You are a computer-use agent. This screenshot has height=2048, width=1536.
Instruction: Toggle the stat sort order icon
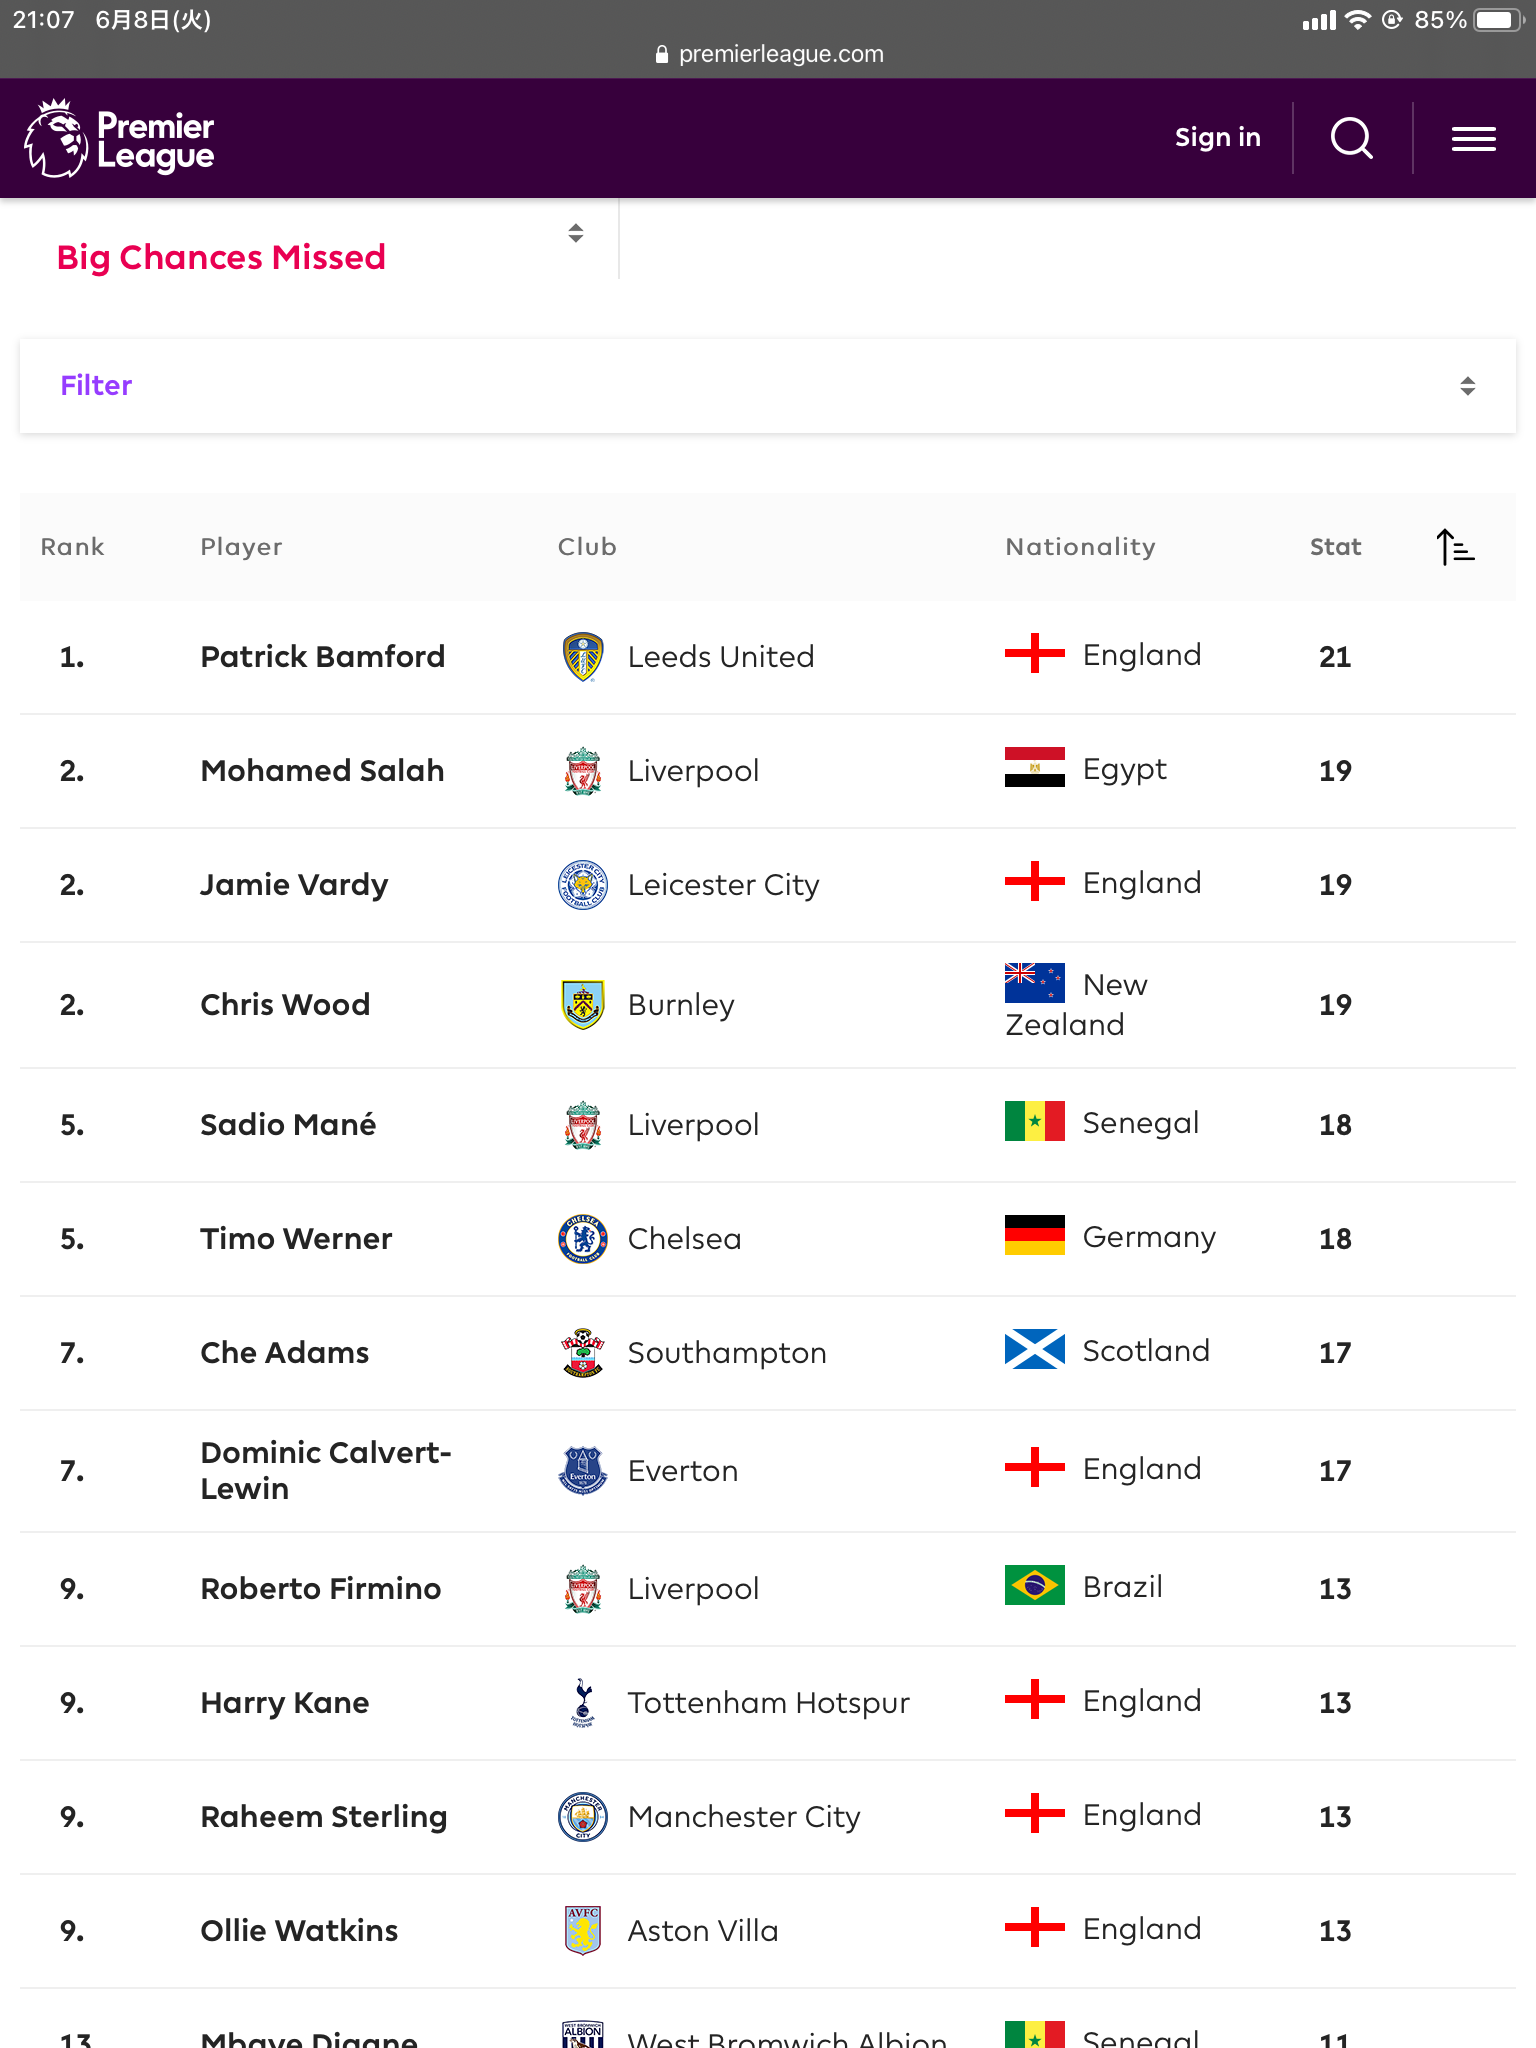(x=1455, y=547)
